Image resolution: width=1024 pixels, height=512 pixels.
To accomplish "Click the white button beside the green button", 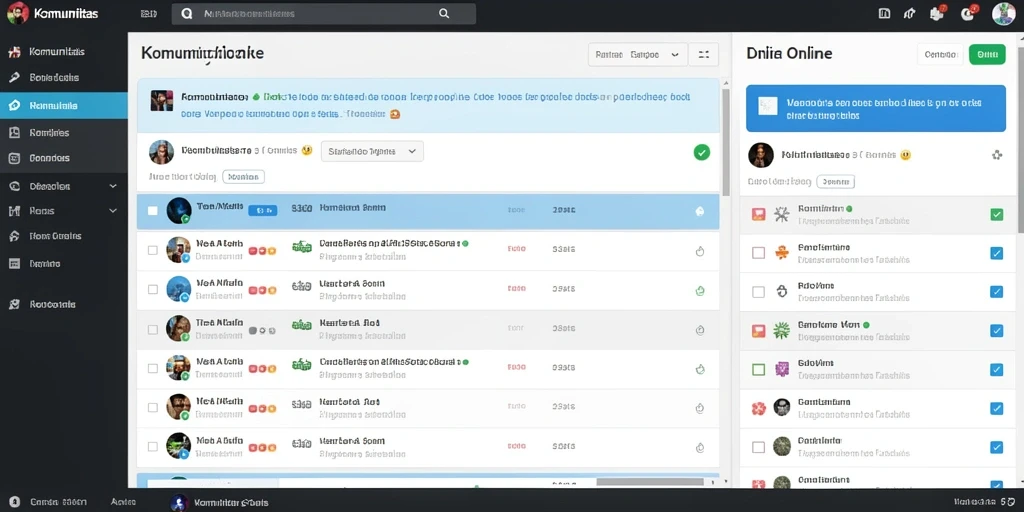I will tap(940, 54).
